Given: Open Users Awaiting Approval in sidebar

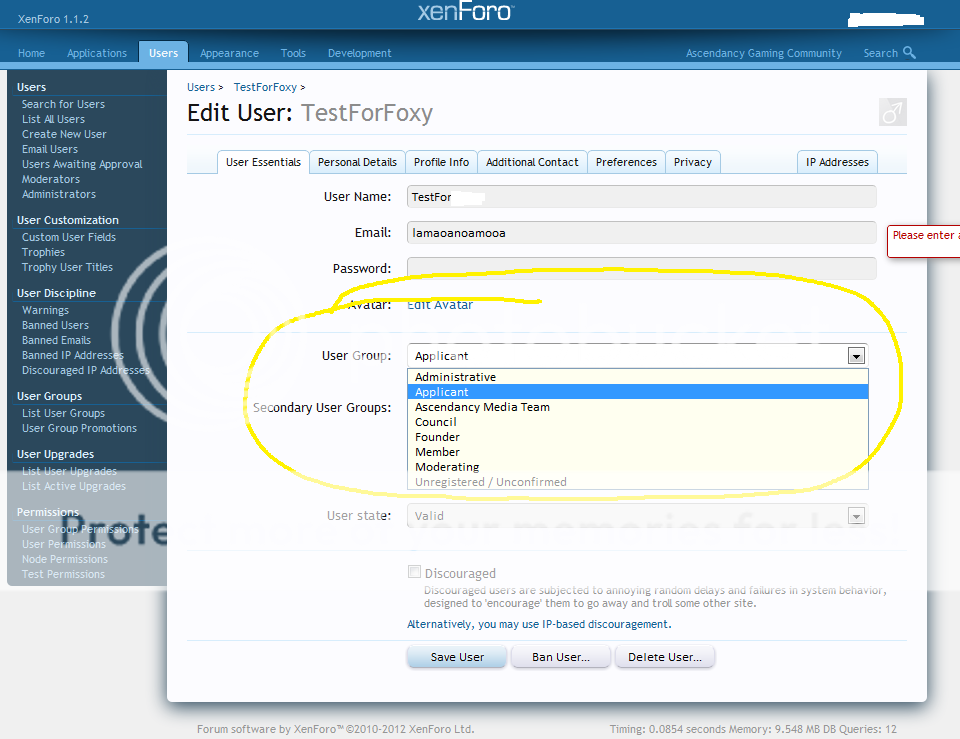Looking at the screenshot, I should 82,164.
